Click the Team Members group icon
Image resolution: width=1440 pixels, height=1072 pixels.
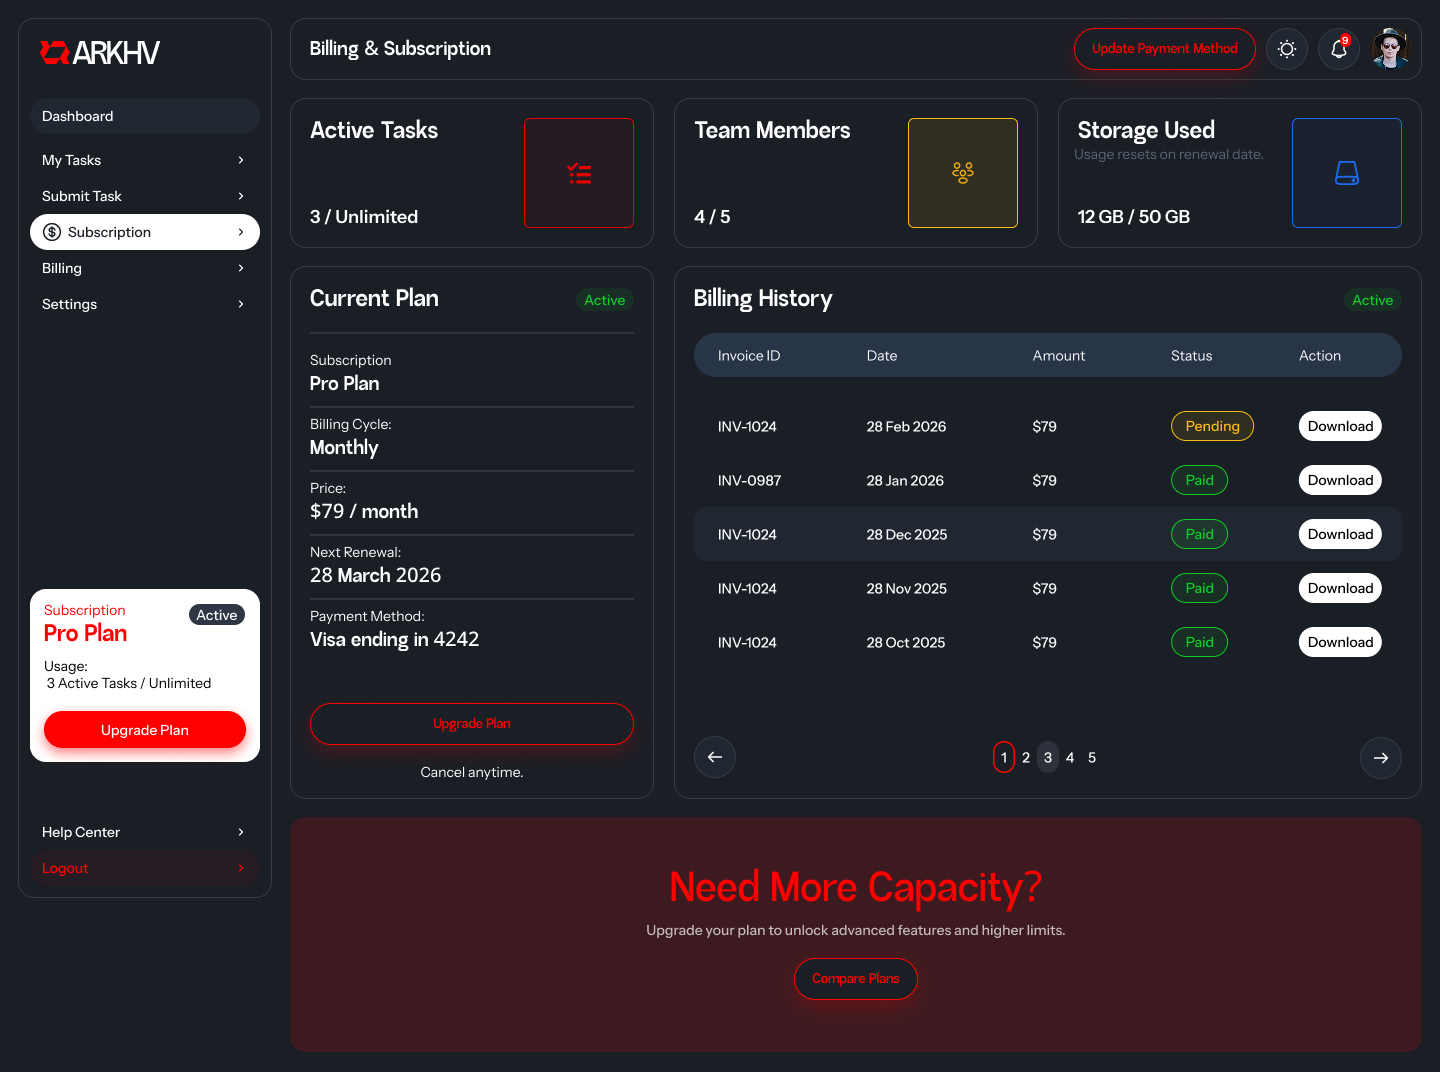click(x=963, y=173)
